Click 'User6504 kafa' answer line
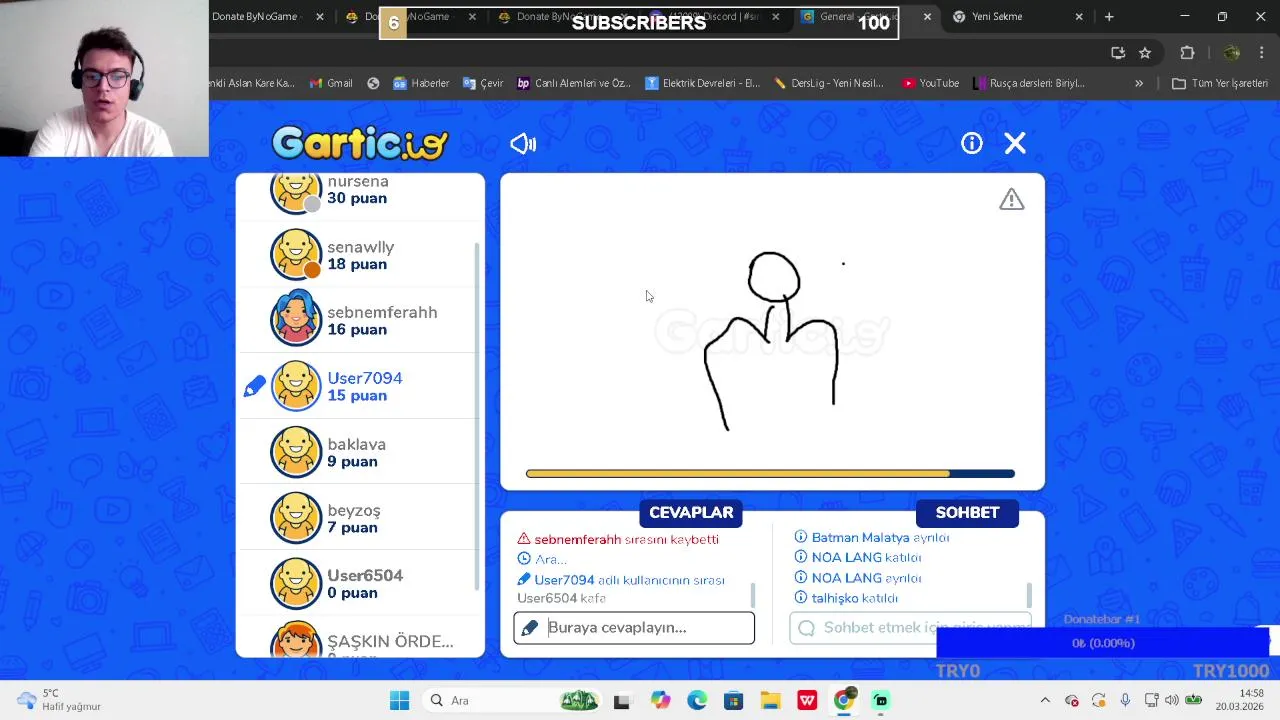This screenshot has height=720, width=1280. [x=561, y=598]
